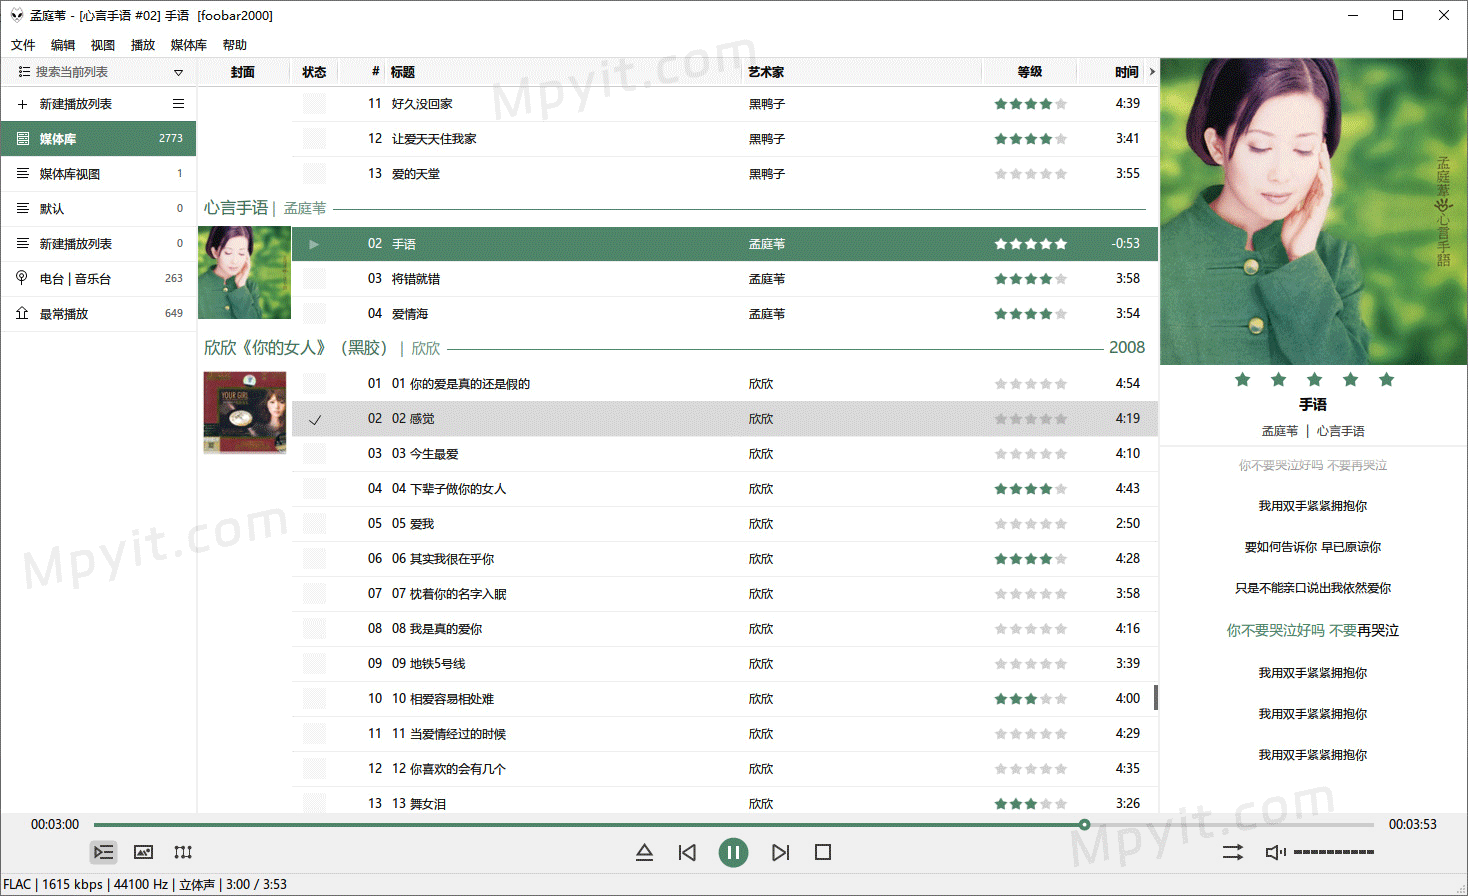
Task: Skip to the next track
Action: (780, 852)
